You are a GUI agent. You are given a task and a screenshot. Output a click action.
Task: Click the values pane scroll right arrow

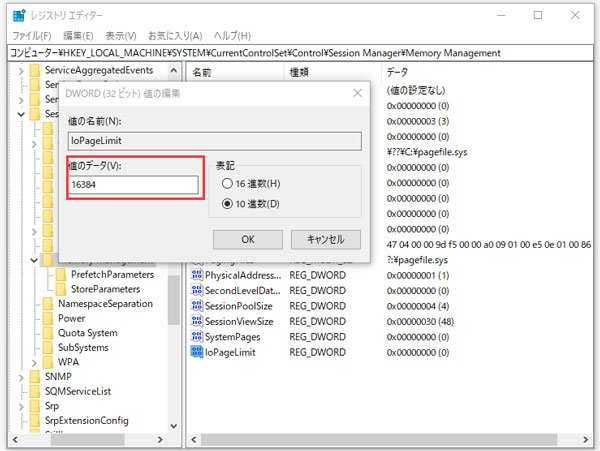(586, 440)
